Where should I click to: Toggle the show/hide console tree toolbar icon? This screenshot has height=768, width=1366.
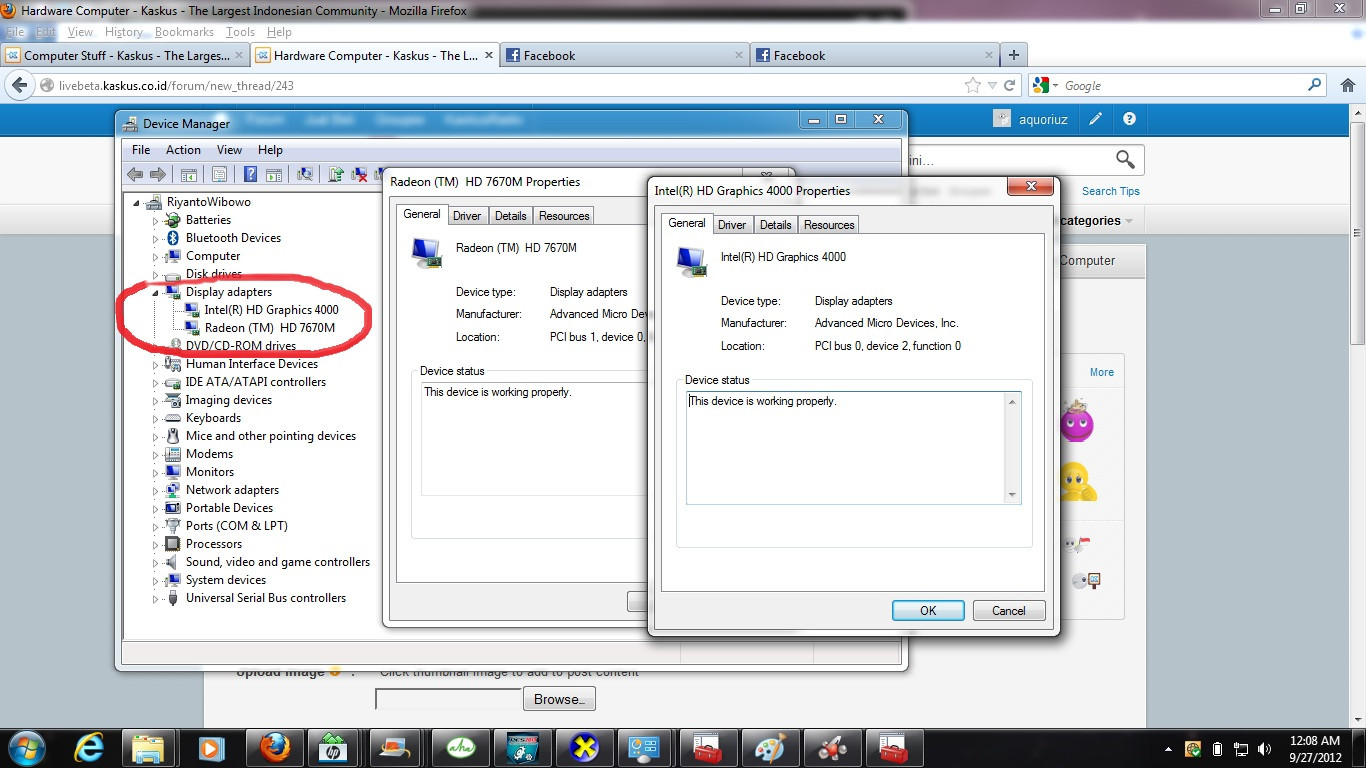(x=188, y=174)
